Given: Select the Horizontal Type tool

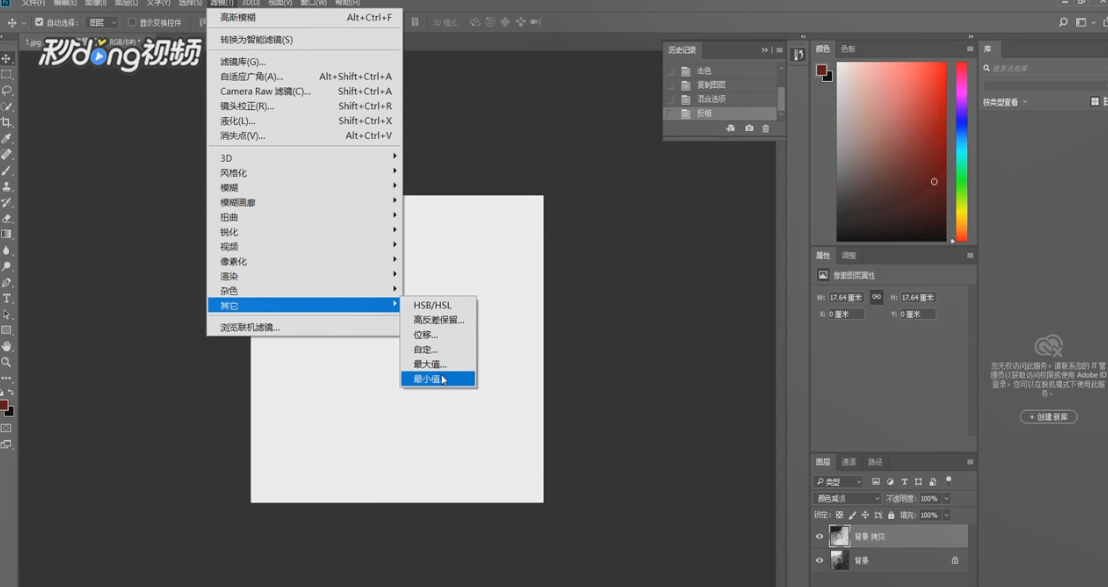Looking at the screenshot, I should click(6, 298).
